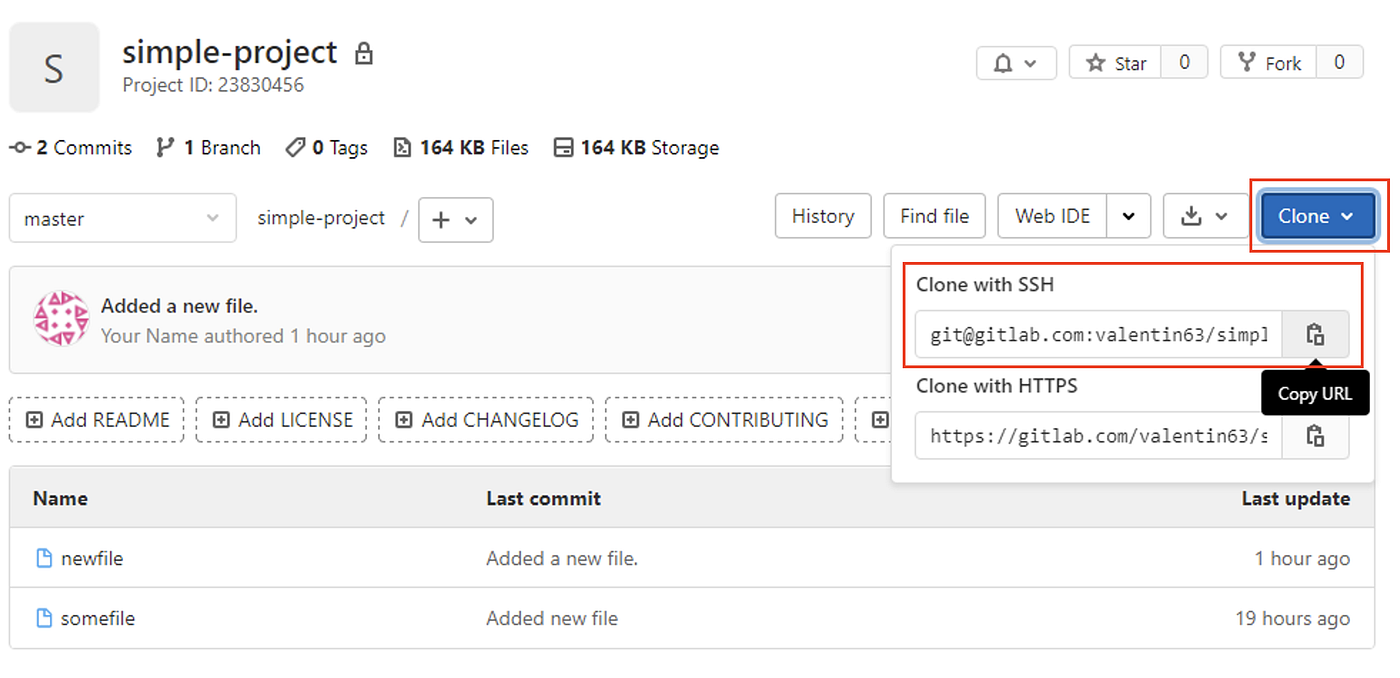
Task: Open the notification settings bell dropdown
Action: tap(1016, 62)
